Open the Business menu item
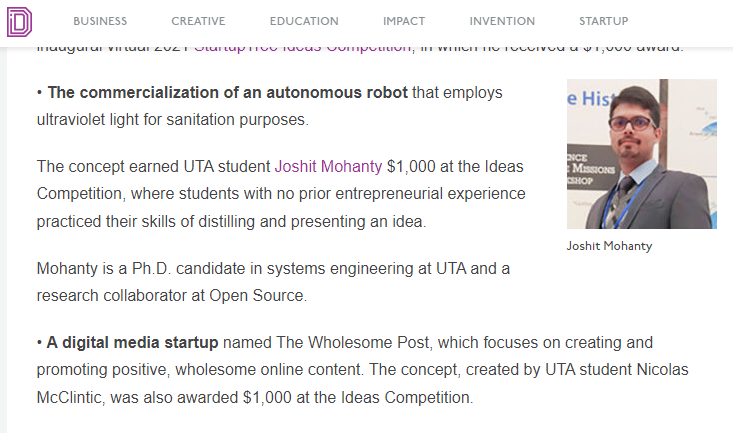Image resolution: width=733 pixels, height=433 pixels. point(100,21)
